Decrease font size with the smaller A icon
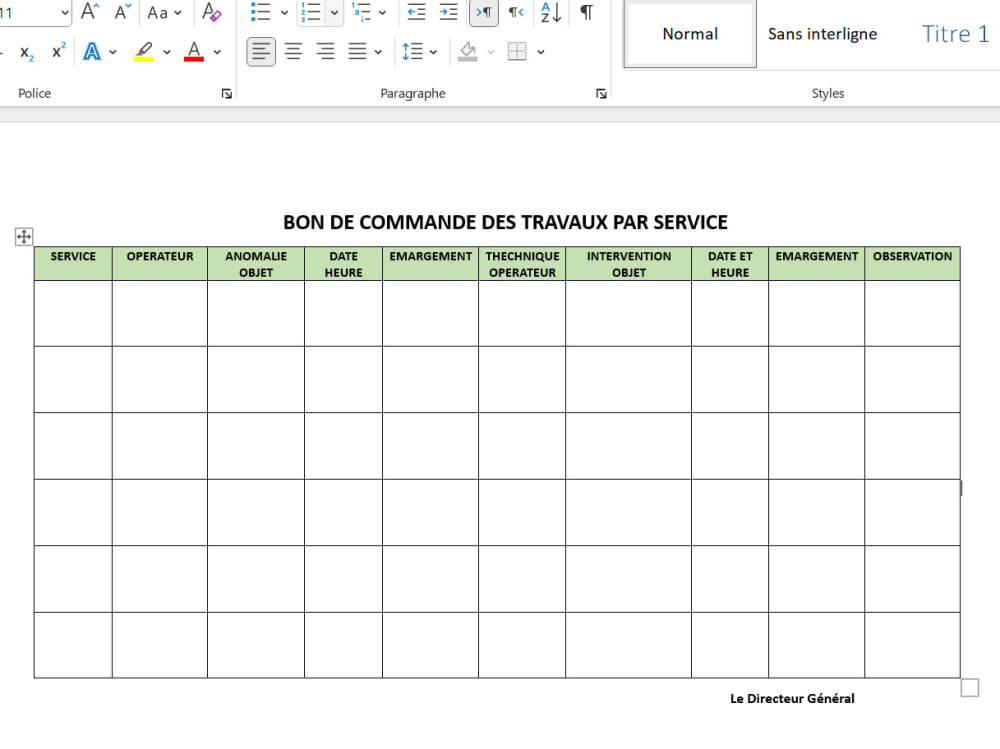Image resolution: width=1000 pixels, height=749 pixels. pyautogui.click(x=122, y=11)
